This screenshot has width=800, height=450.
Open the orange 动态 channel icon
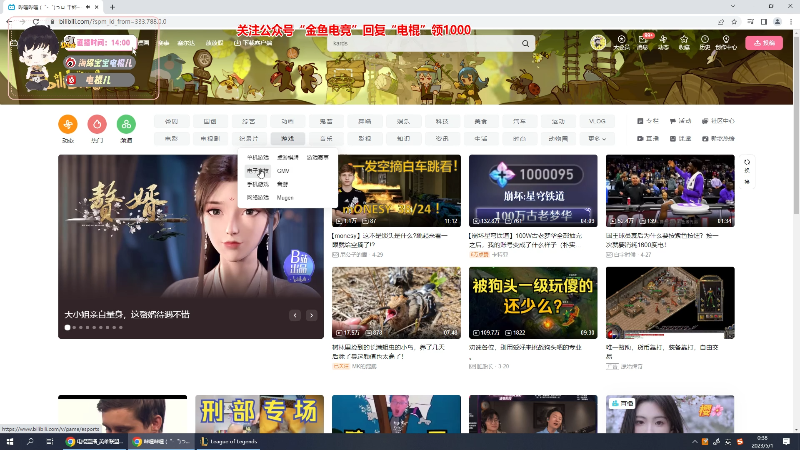[x=68, y=124]
